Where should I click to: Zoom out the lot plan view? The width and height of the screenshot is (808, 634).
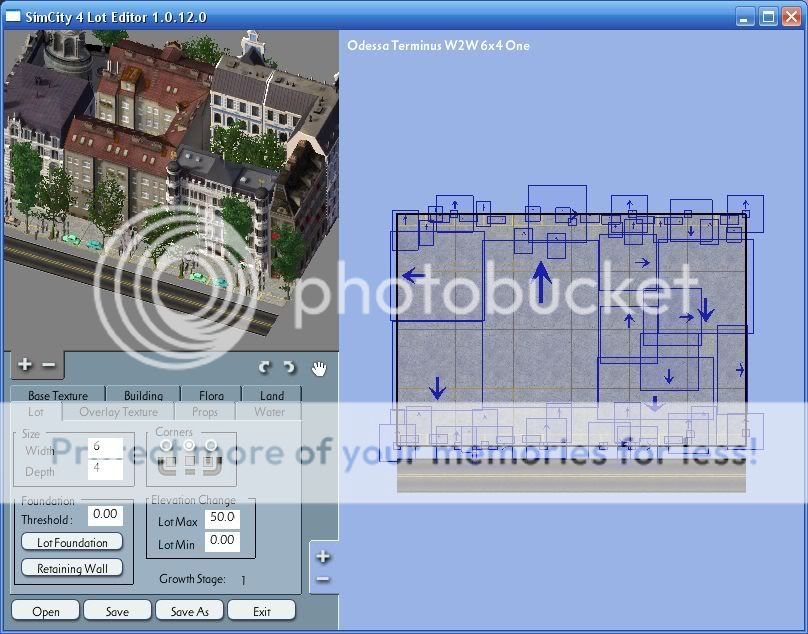point(323,579)
